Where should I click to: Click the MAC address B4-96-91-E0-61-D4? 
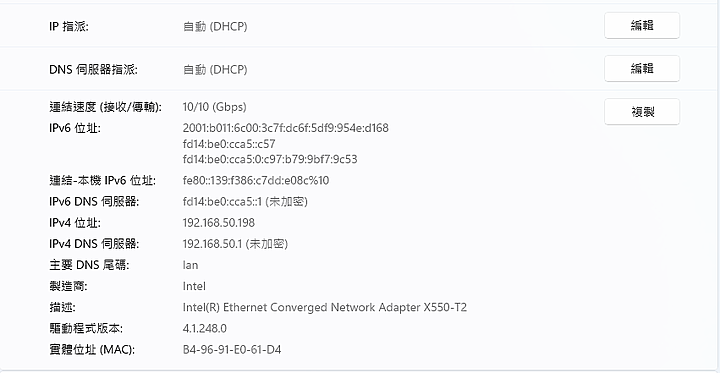tap(232, 350)
